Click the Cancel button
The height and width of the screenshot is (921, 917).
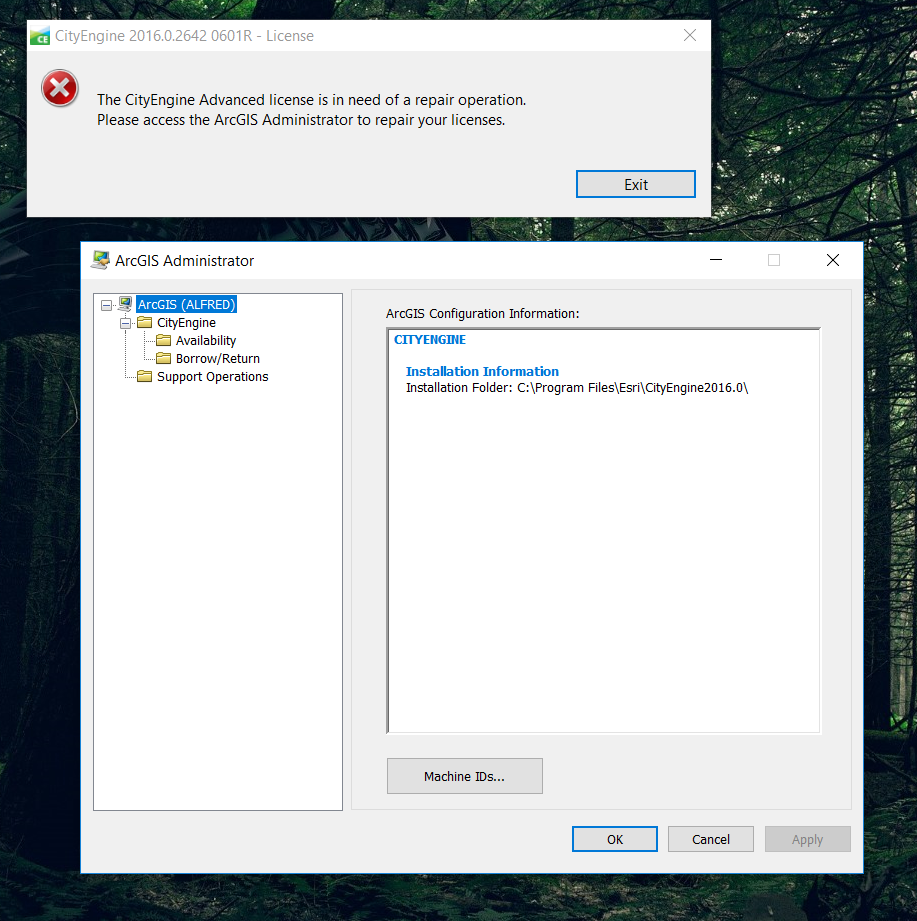(x=710, y=838)
